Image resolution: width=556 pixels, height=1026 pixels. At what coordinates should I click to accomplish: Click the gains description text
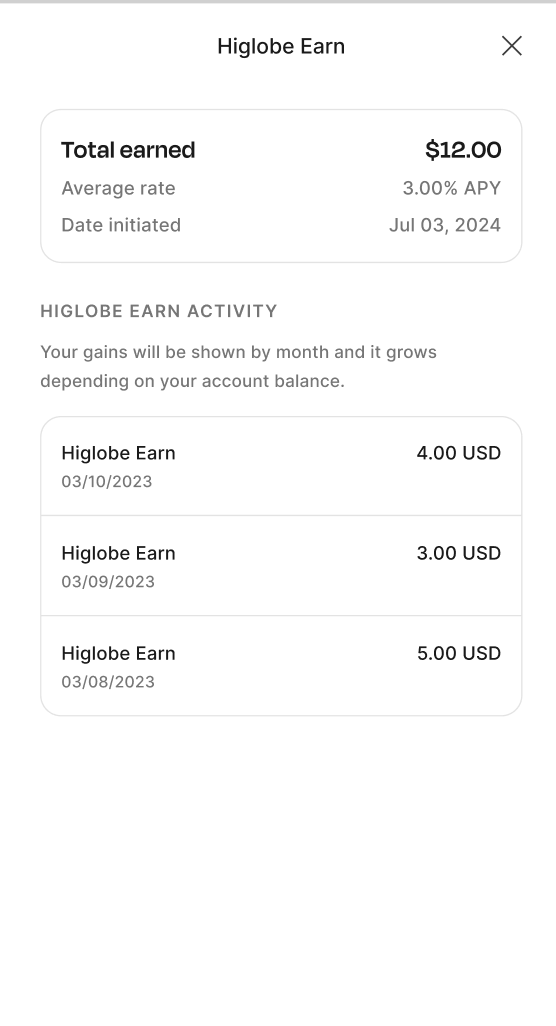pyautogui.click(x=239, y=366)
